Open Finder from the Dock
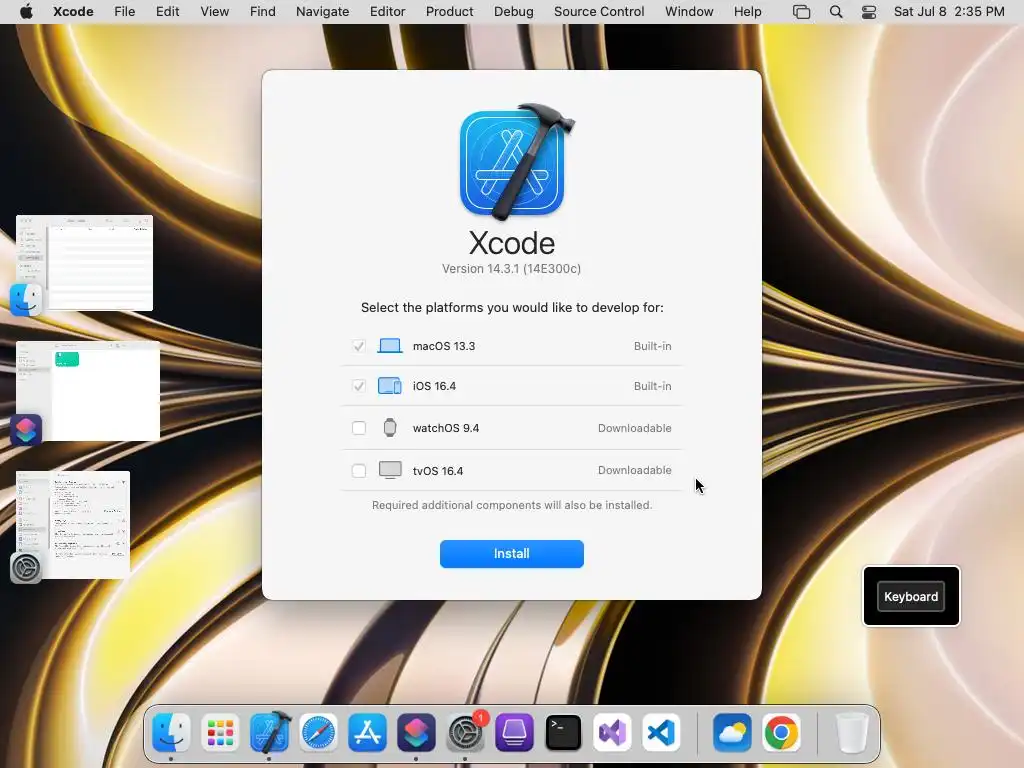 click(x=171, y=732)
